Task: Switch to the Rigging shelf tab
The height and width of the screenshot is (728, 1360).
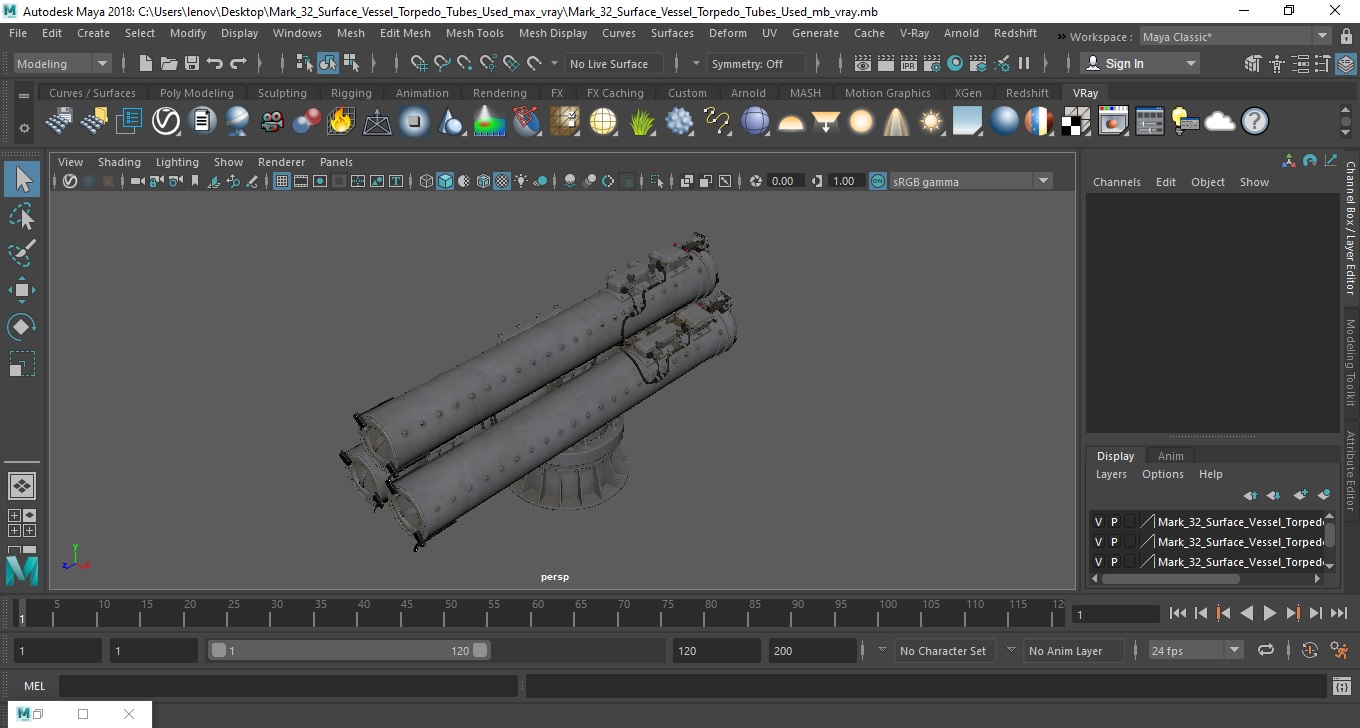Action: [351, 93]
